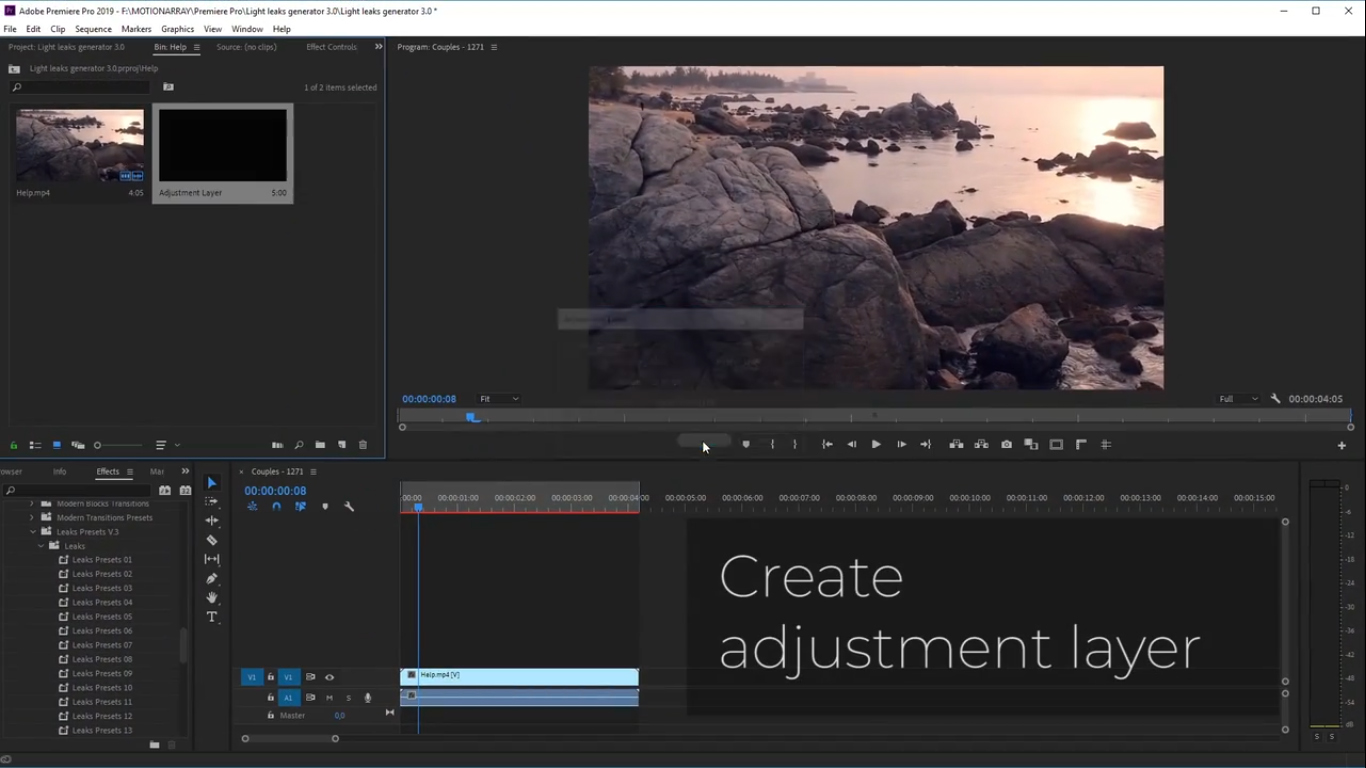1366x768 pixels.
Task: Mute the A1 audio track
Action: click(330, 697)
